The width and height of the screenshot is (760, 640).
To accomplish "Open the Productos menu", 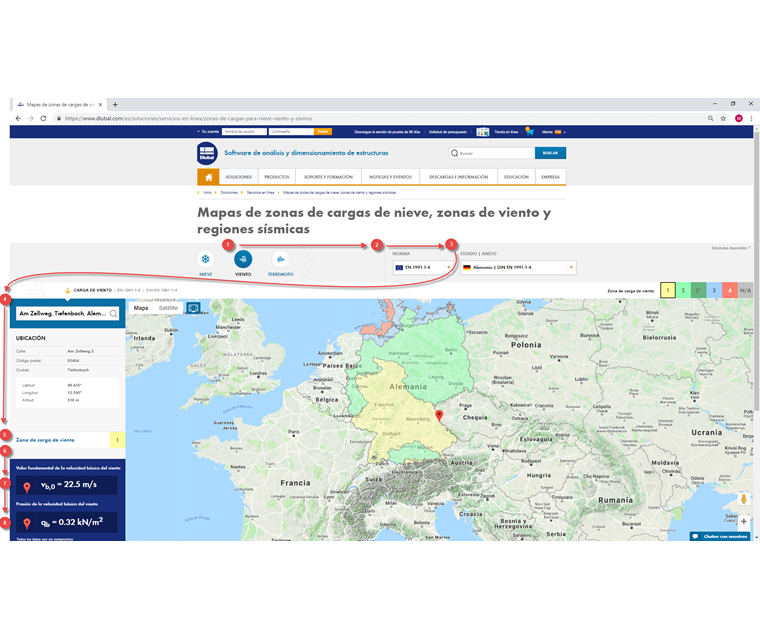I will click(277, 177).
